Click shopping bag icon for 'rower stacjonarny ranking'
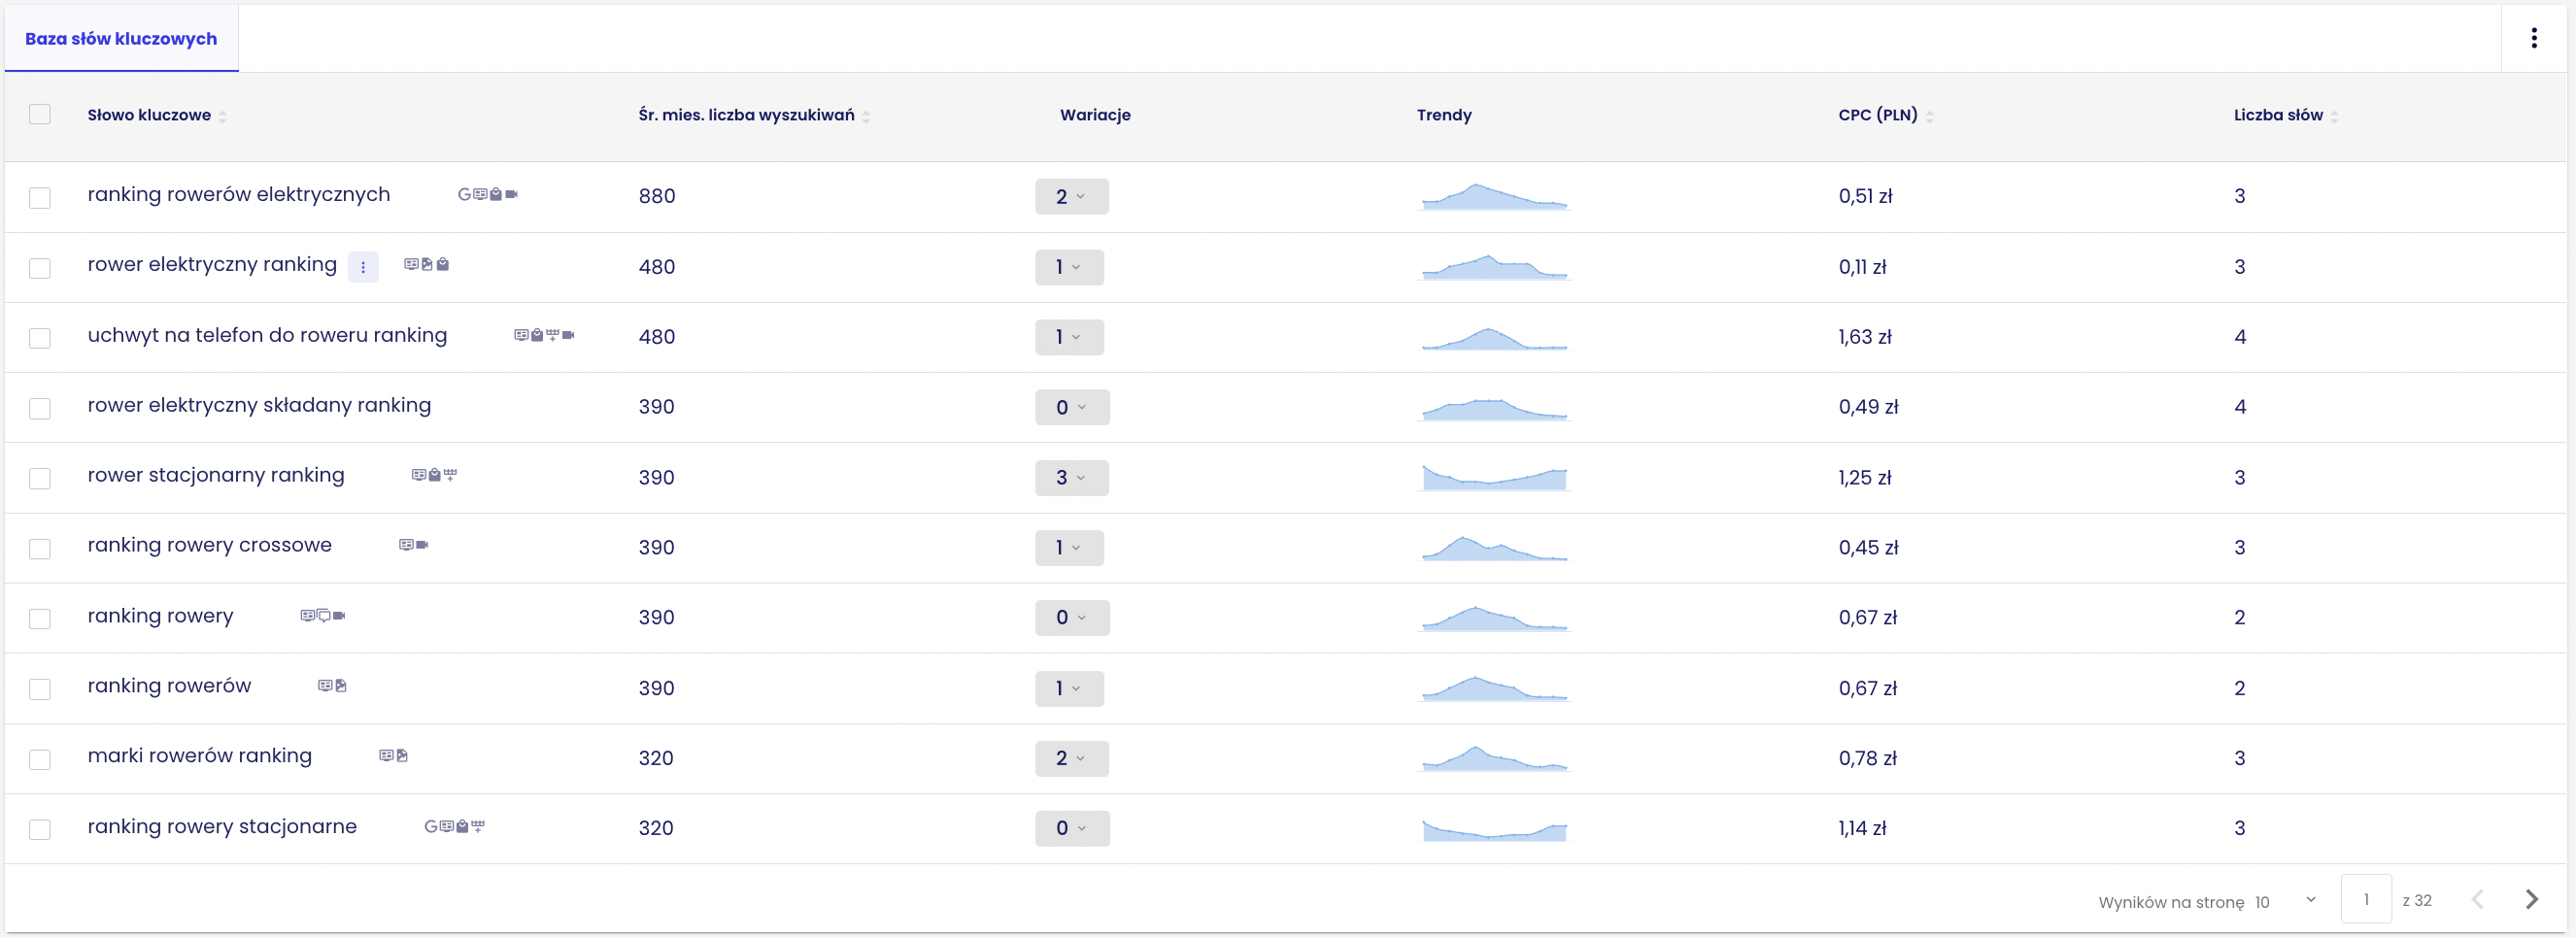 pos(435,475)
